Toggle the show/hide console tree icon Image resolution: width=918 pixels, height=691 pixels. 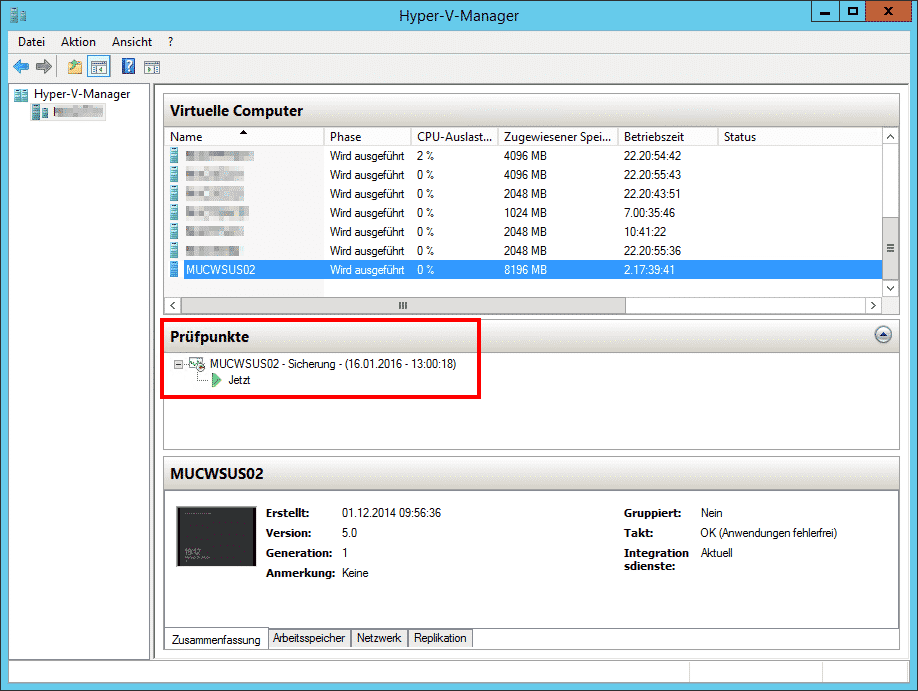click(99, 67)
